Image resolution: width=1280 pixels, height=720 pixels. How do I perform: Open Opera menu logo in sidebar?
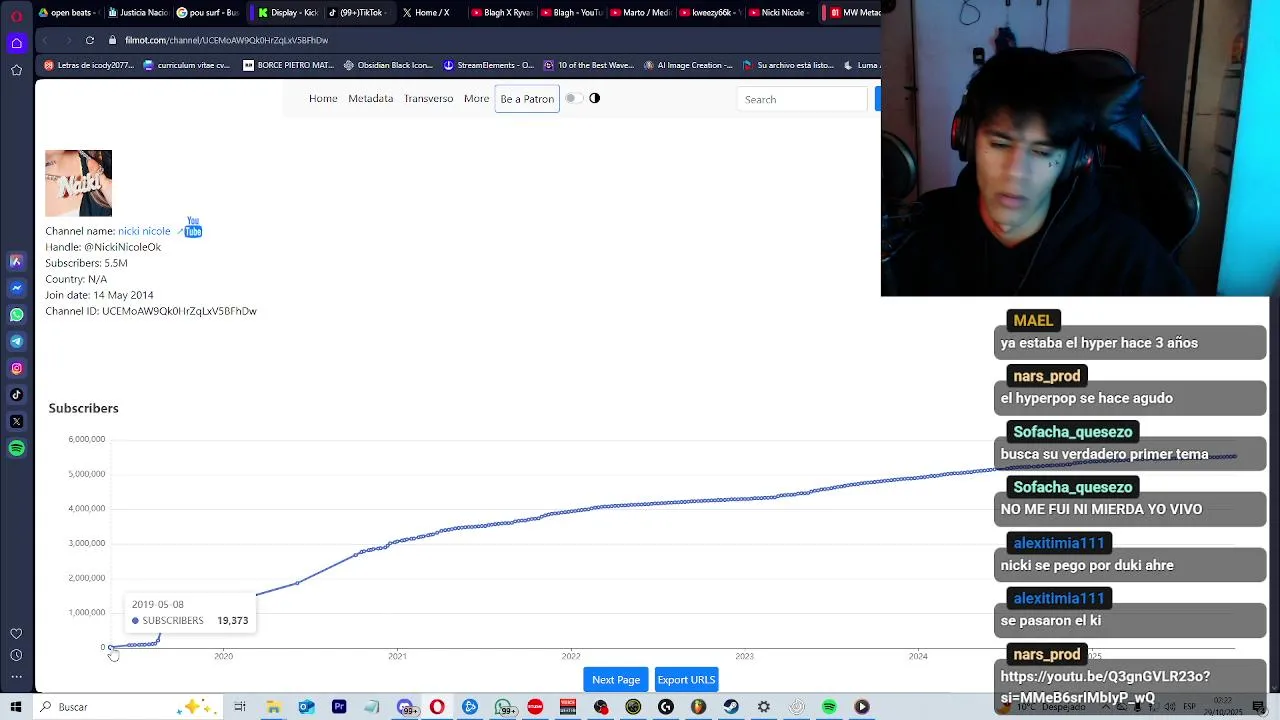[x=16, y=16]
